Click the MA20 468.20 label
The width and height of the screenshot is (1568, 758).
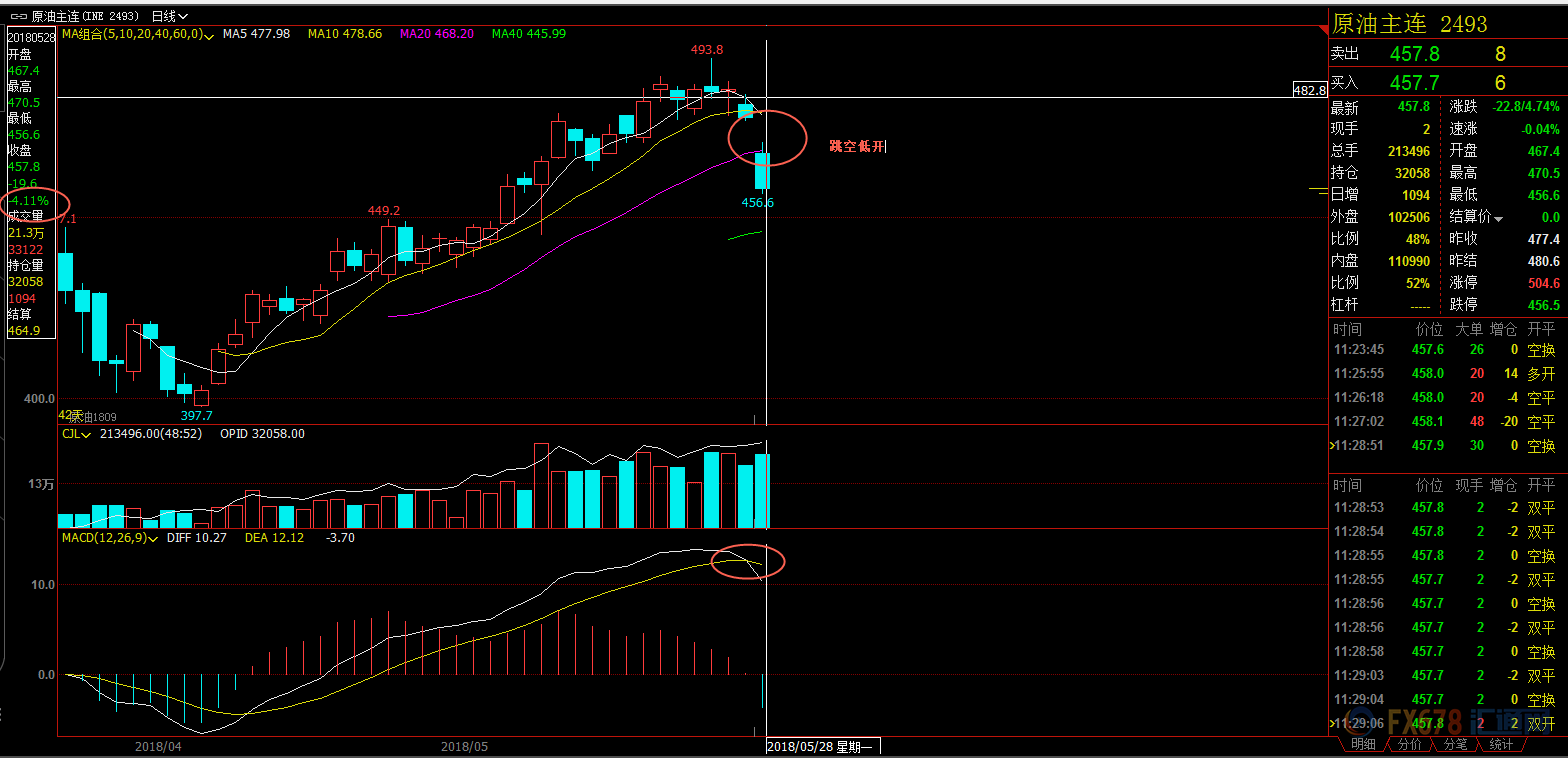click(x=437, y=34)
